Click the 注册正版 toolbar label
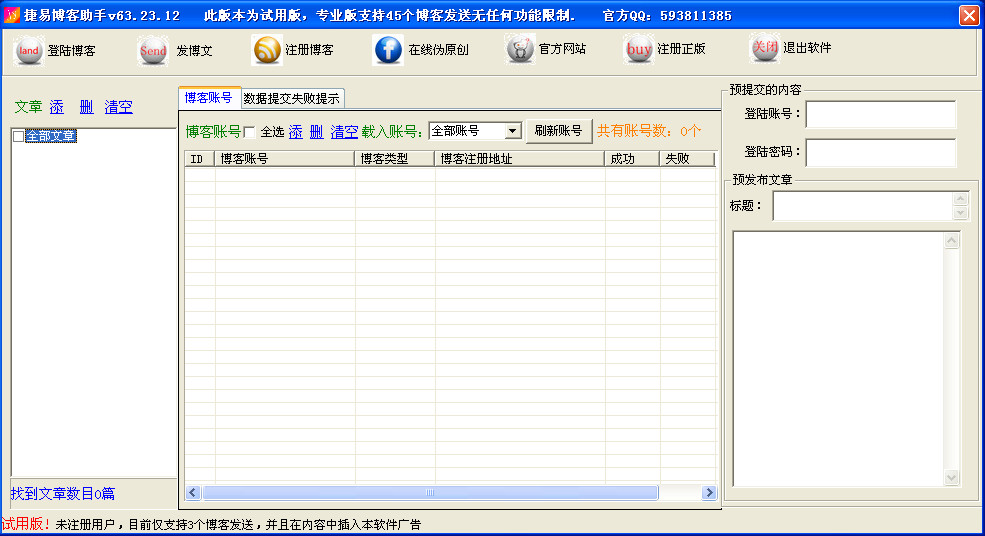The width and height of the screenshot is (985, 536). [682, 48]
